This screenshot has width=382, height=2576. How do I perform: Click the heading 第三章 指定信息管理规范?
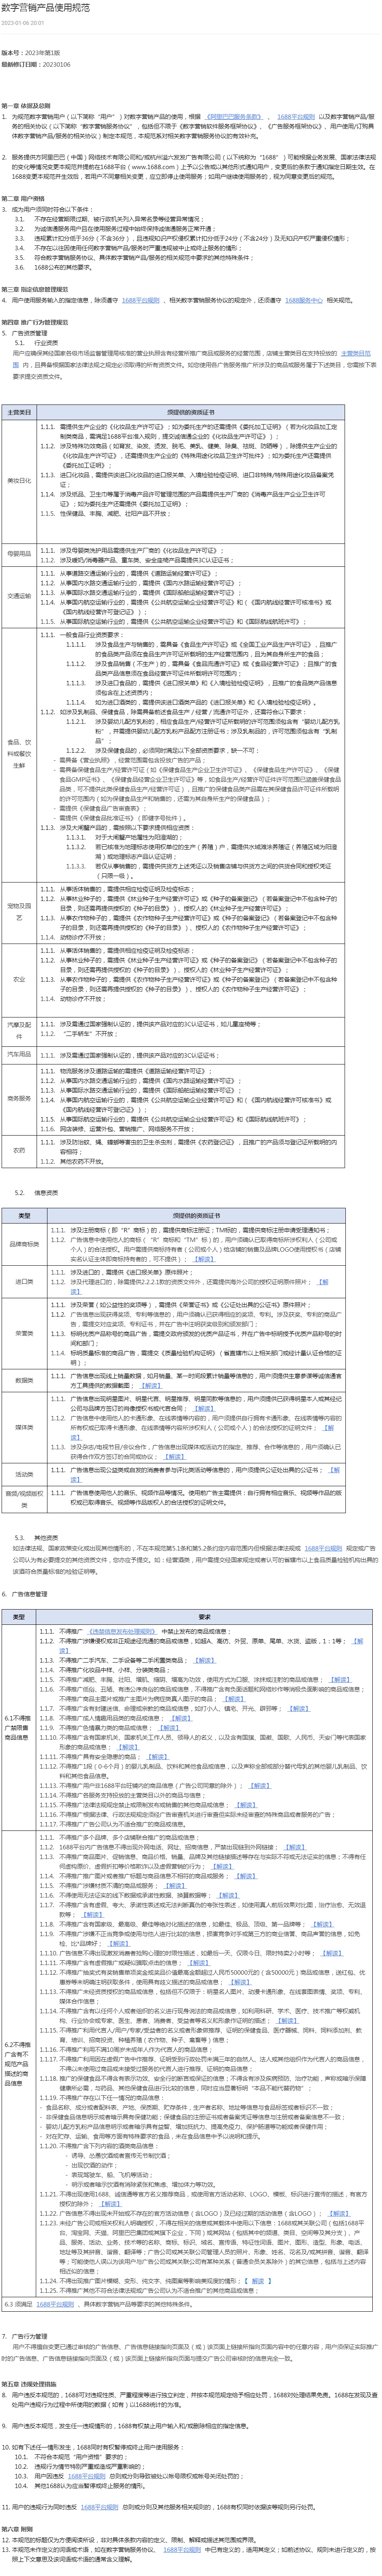pos(35,288)
